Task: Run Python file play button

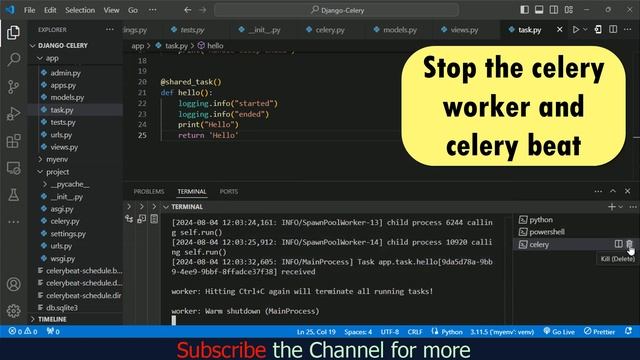Action: (576, 30)
